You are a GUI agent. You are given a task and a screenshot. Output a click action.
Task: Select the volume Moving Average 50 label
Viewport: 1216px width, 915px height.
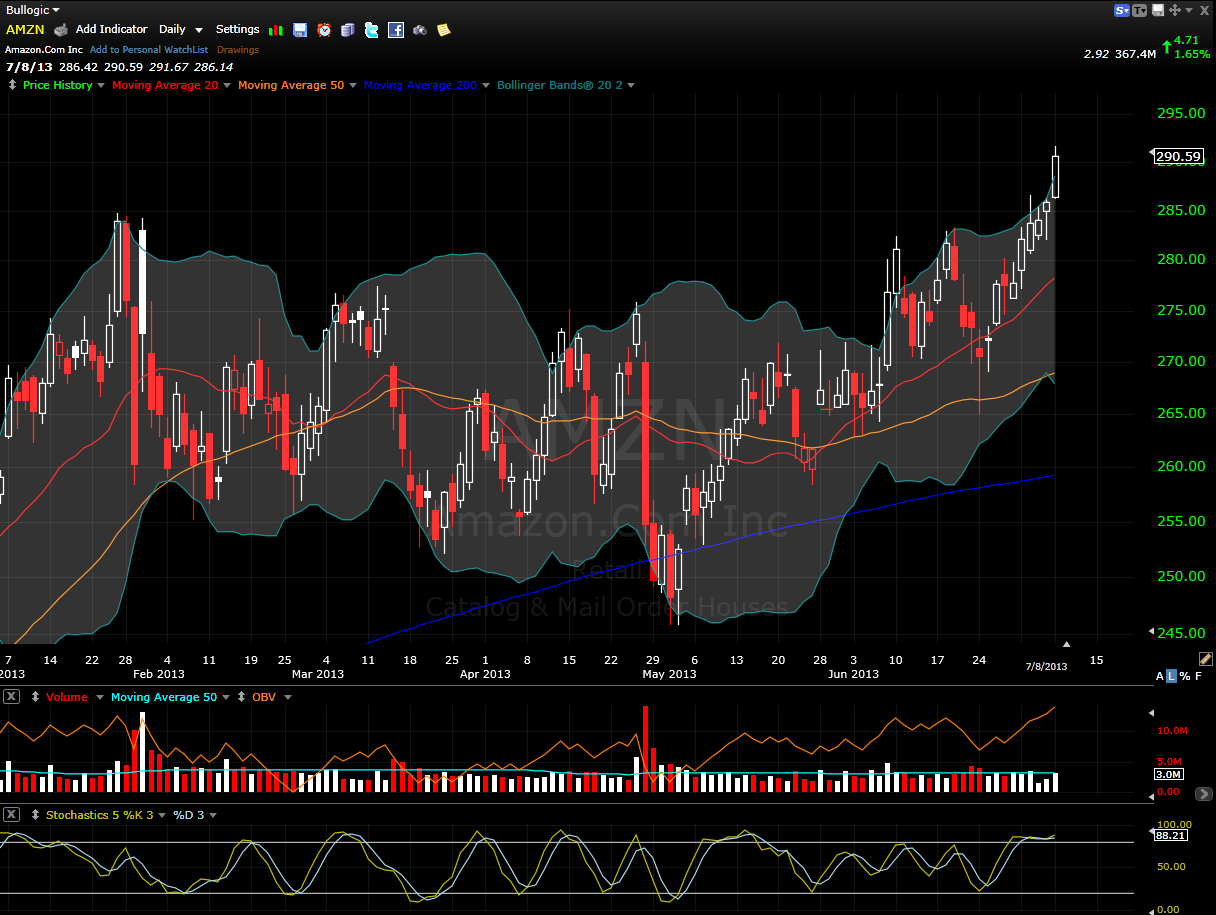click(x=164, y=697)
